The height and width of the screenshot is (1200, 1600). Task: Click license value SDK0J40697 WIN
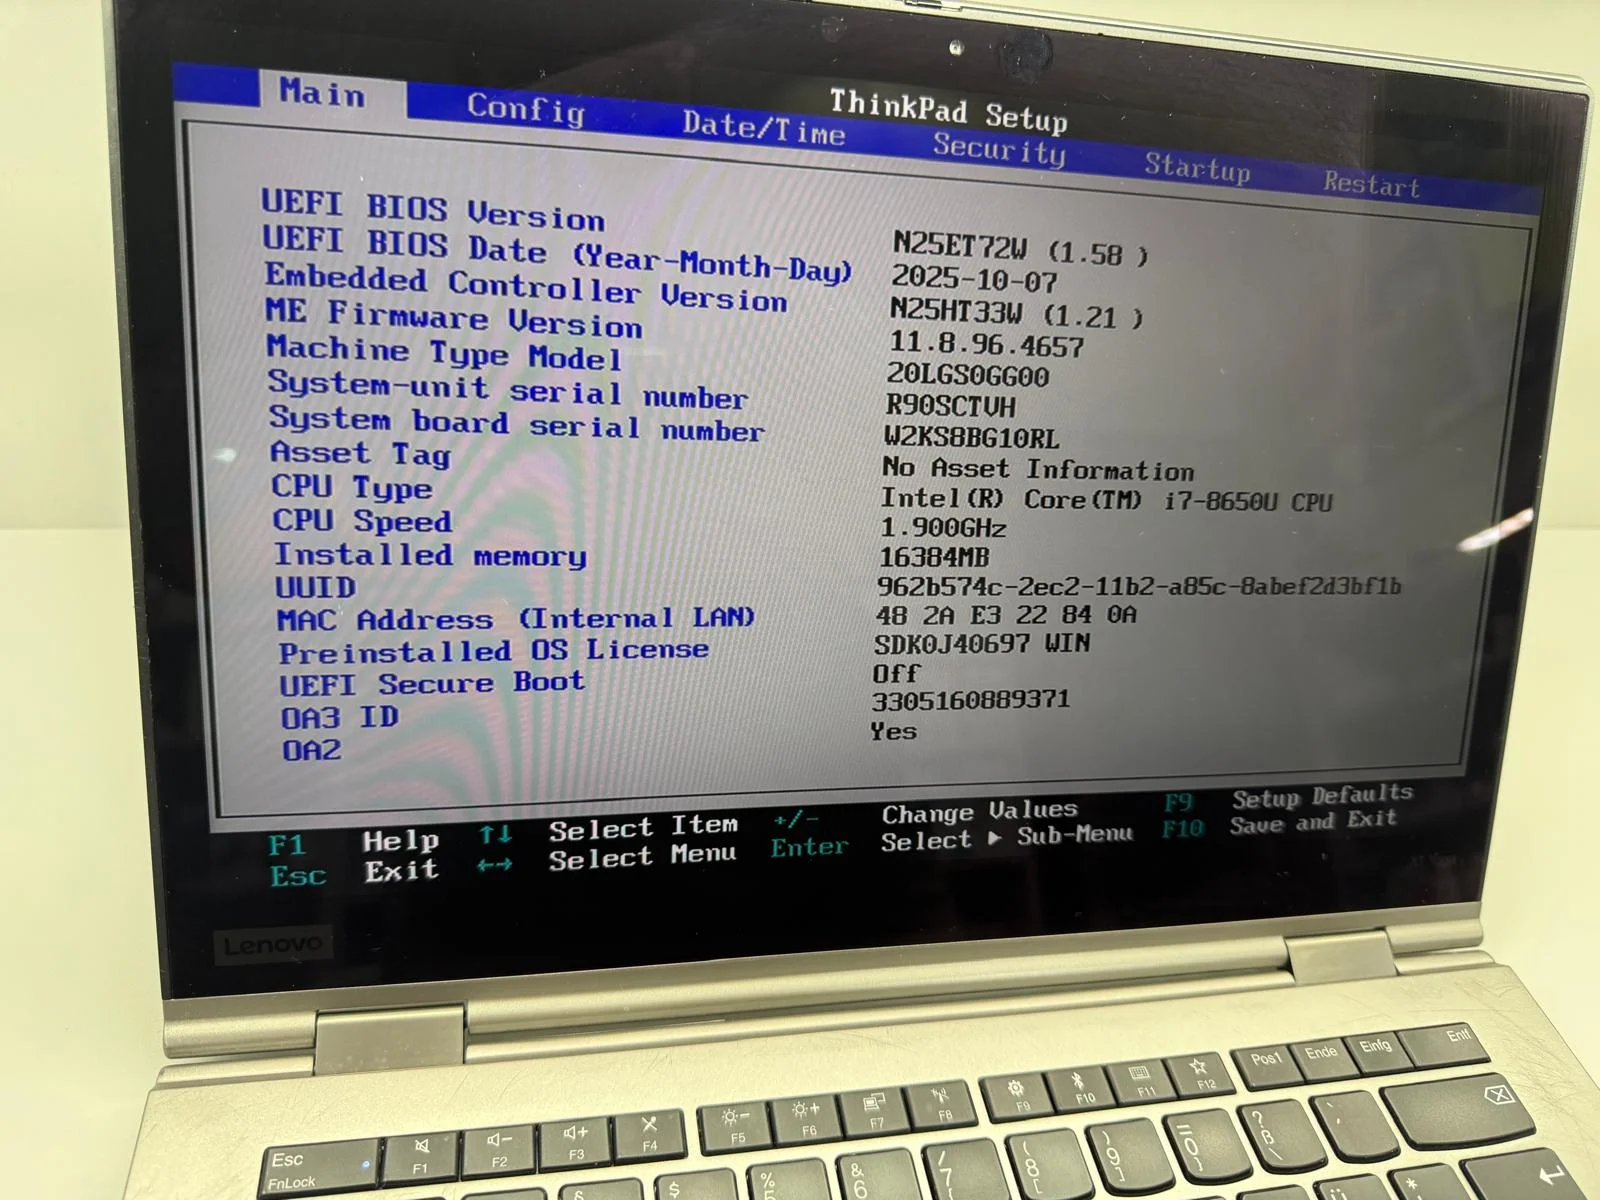pos(982,643)
